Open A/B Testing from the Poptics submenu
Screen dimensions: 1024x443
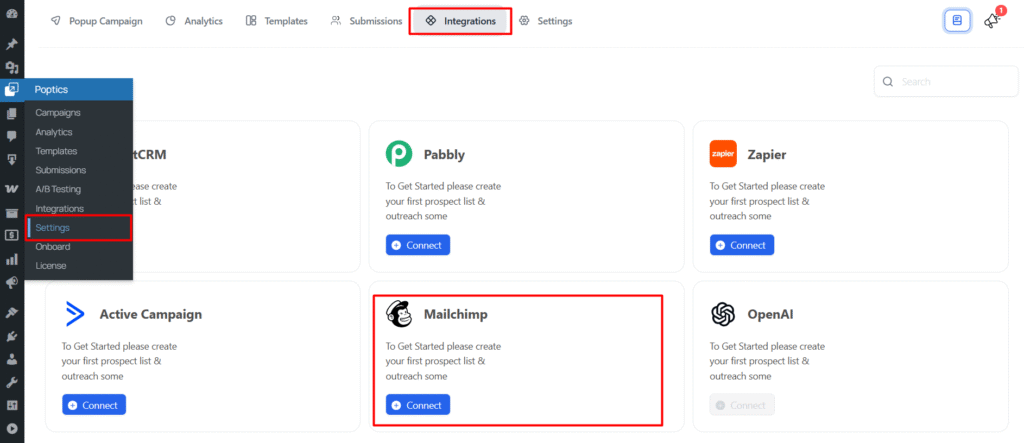pos(58,189)
